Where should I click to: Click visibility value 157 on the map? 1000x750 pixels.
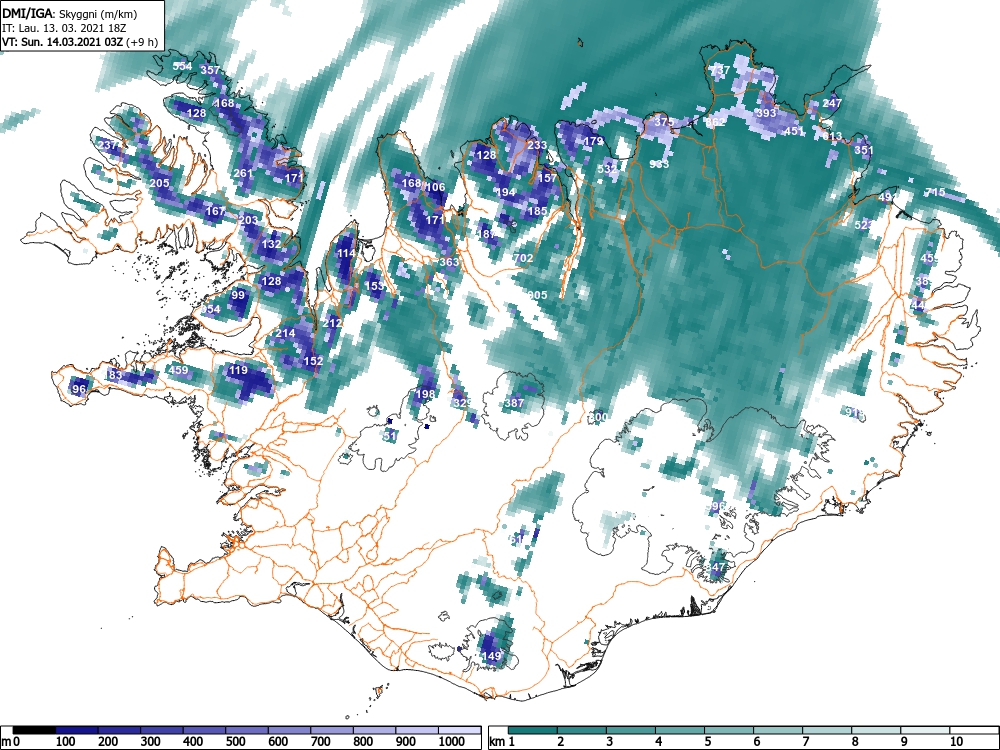tap(547, 178)
